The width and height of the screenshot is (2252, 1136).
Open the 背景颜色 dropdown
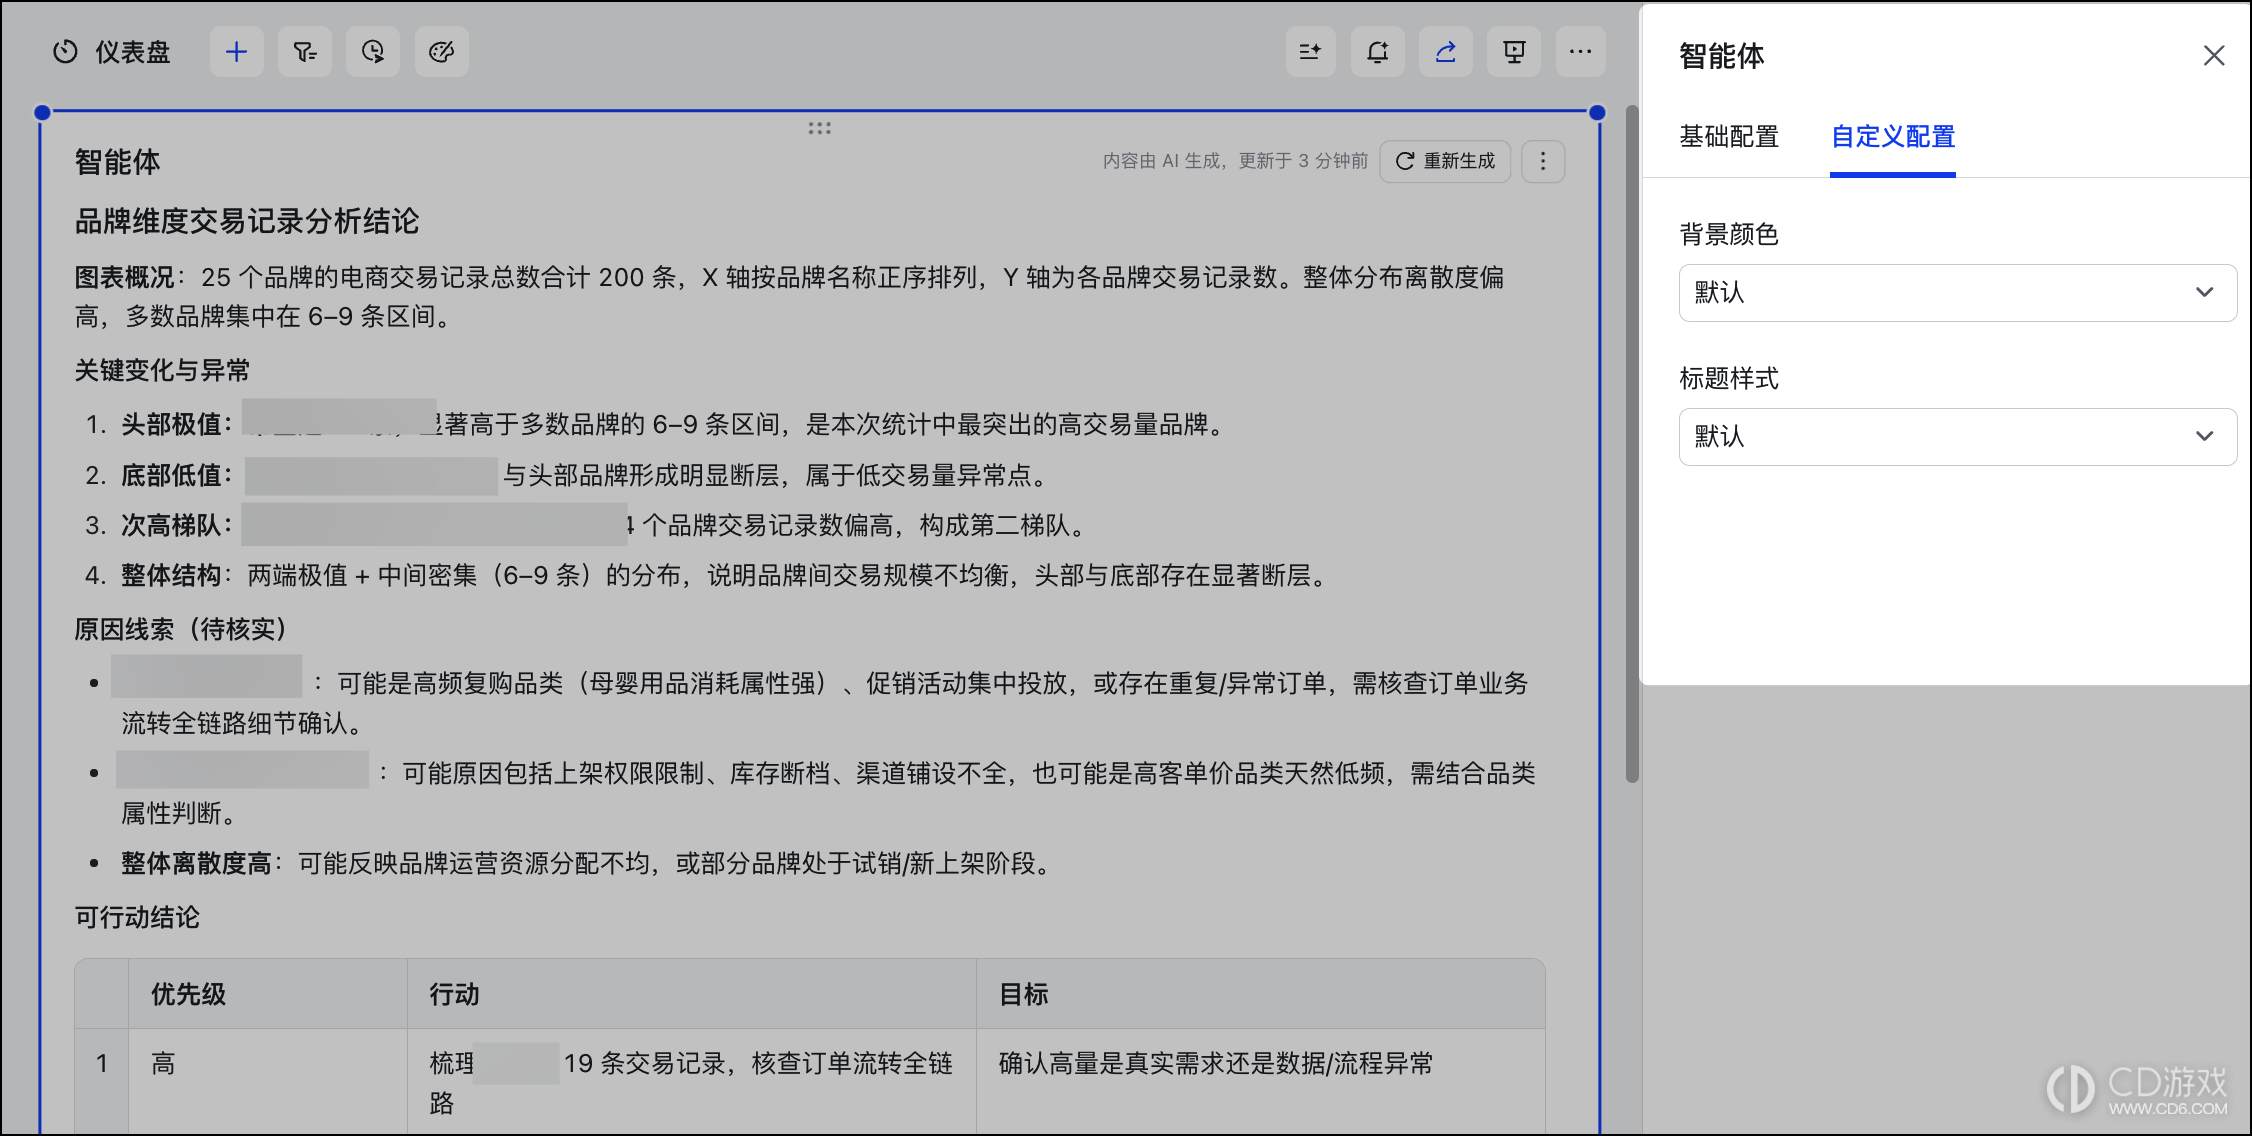1957,293
